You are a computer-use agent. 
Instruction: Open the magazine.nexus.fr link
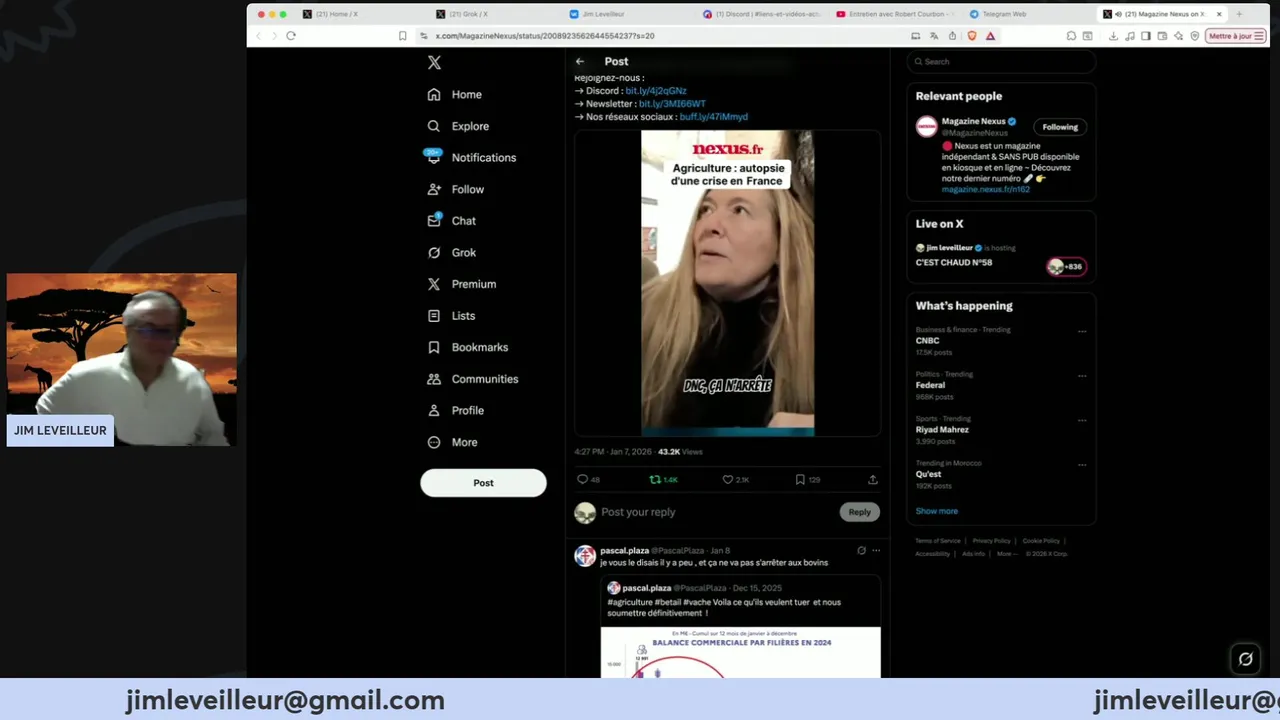point(985,189)
